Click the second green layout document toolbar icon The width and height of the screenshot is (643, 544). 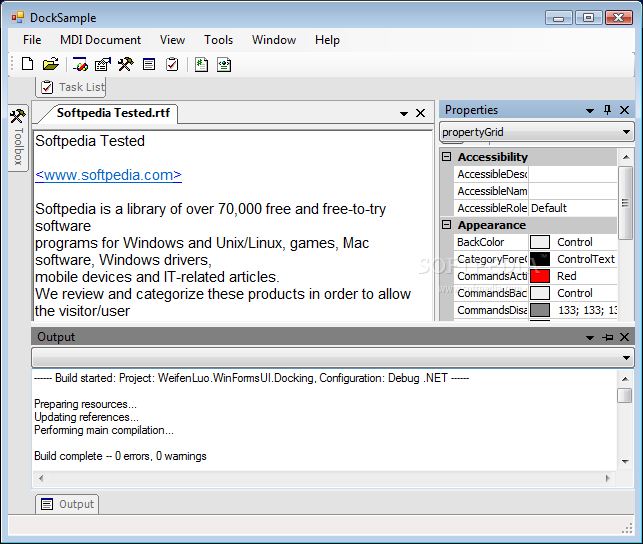click(224, 64)
